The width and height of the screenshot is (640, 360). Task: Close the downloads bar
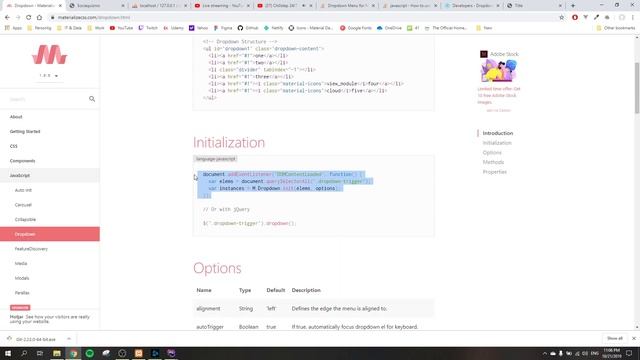coord(634,338)
